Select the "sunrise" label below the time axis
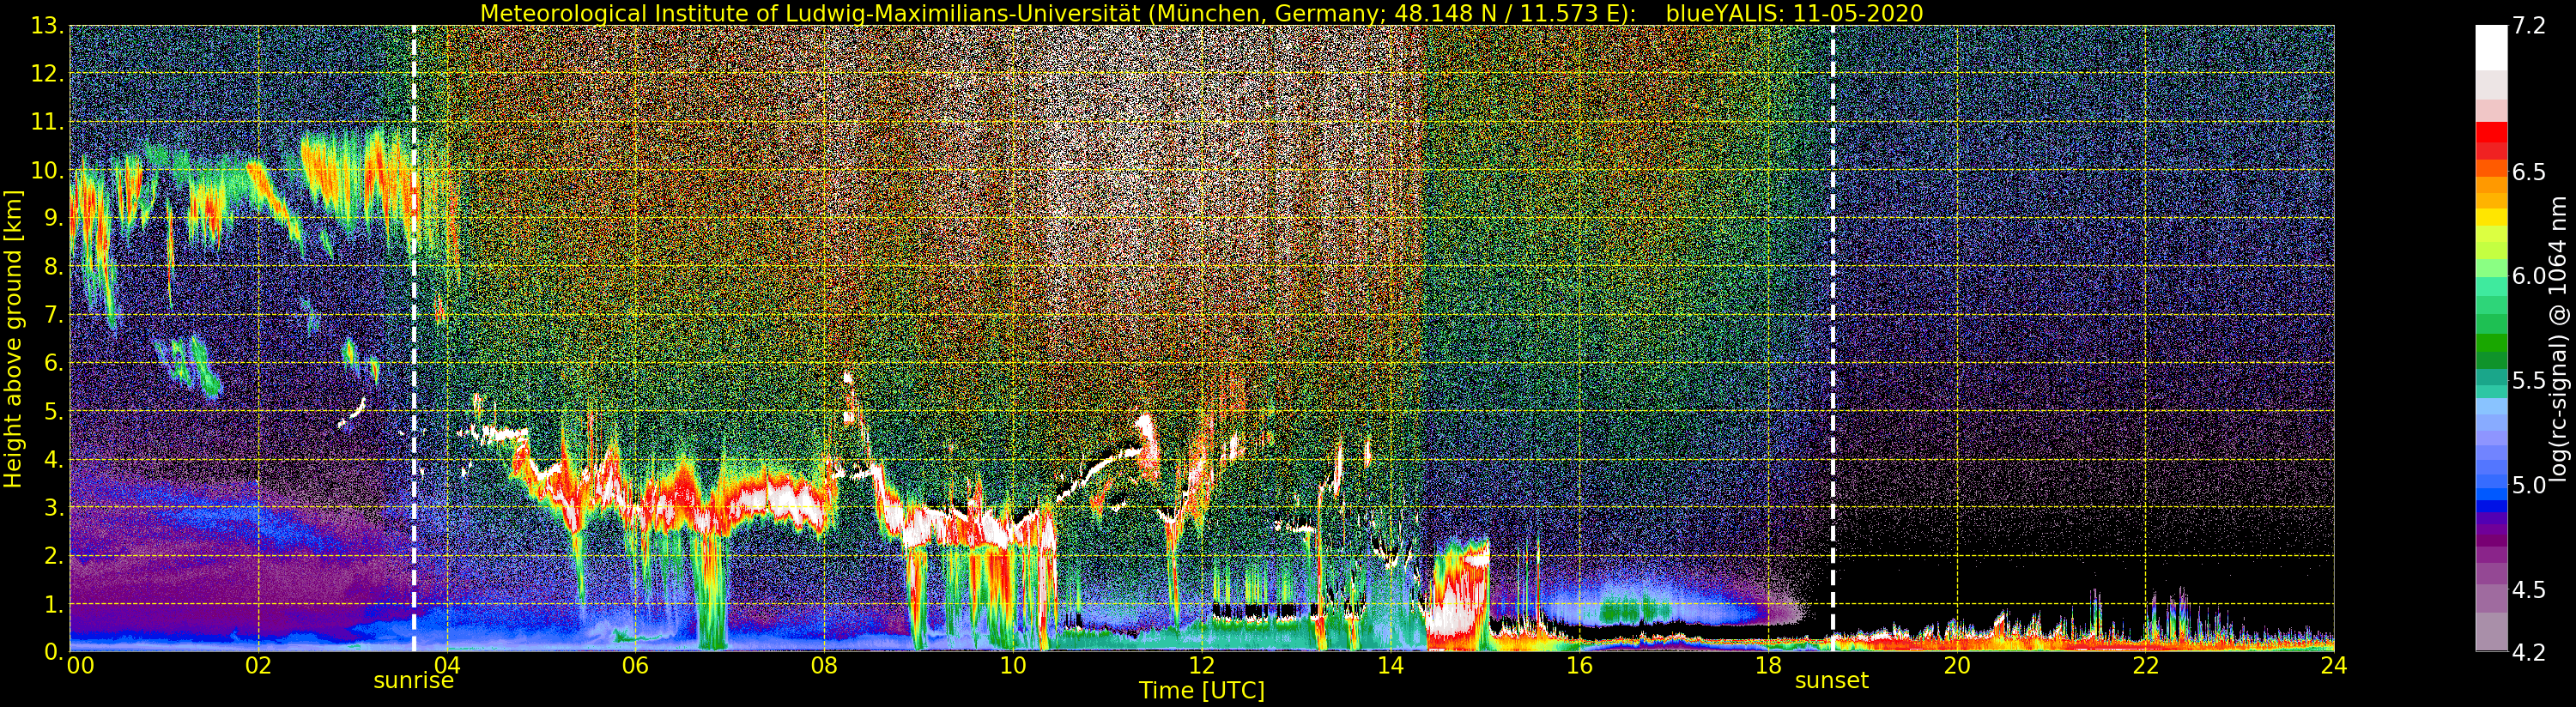The height and width of the screenshot is (707, 2576). click(414, 680)
